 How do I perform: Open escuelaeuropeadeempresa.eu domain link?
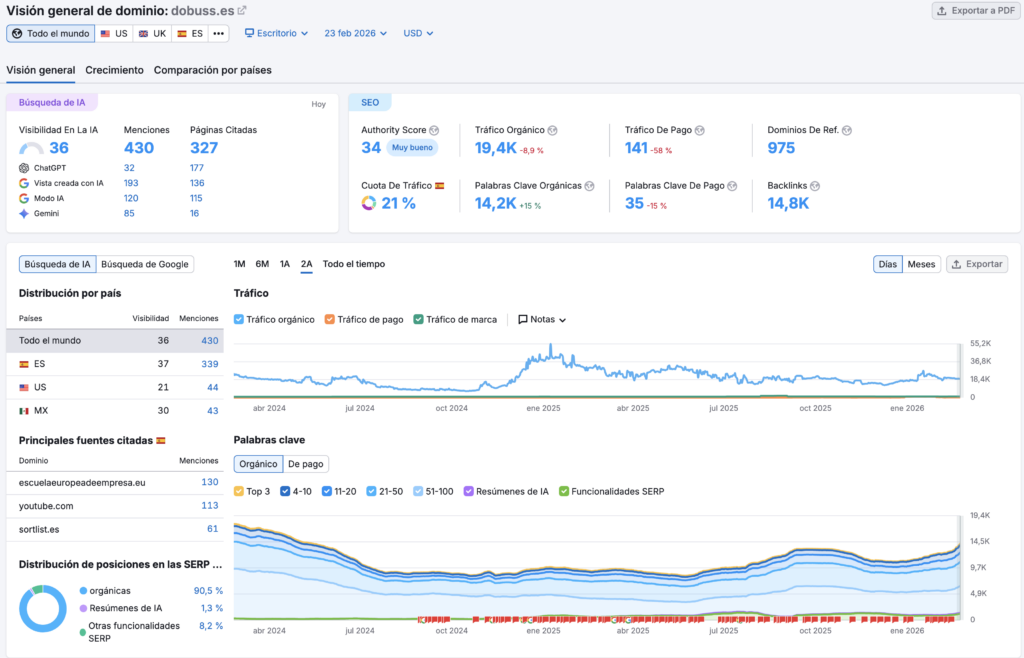pyautogui.click(x=82, y=482)
